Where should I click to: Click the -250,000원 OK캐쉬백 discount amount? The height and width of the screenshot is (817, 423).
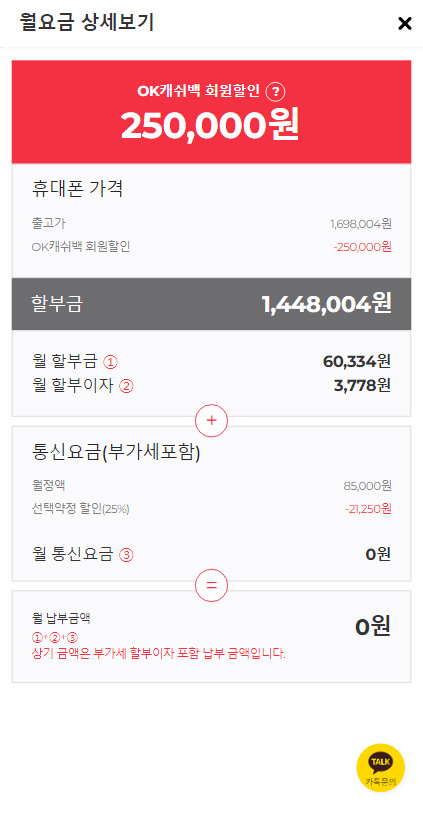coord(363,247)
